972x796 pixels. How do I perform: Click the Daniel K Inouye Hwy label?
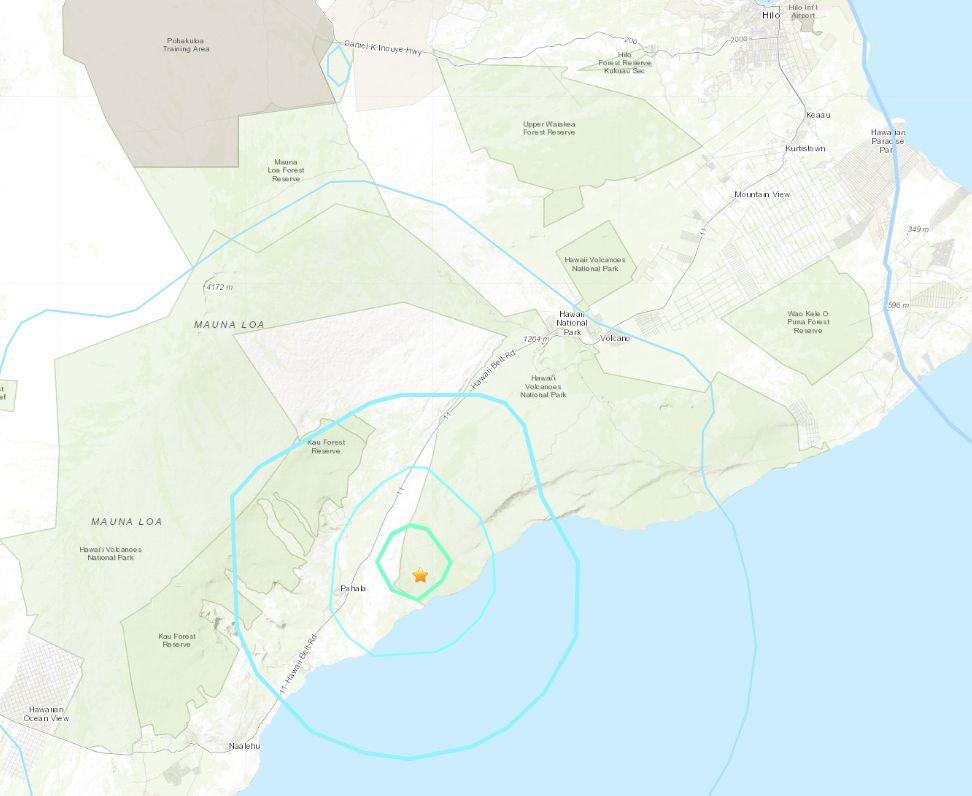click(x=382, y=48)
